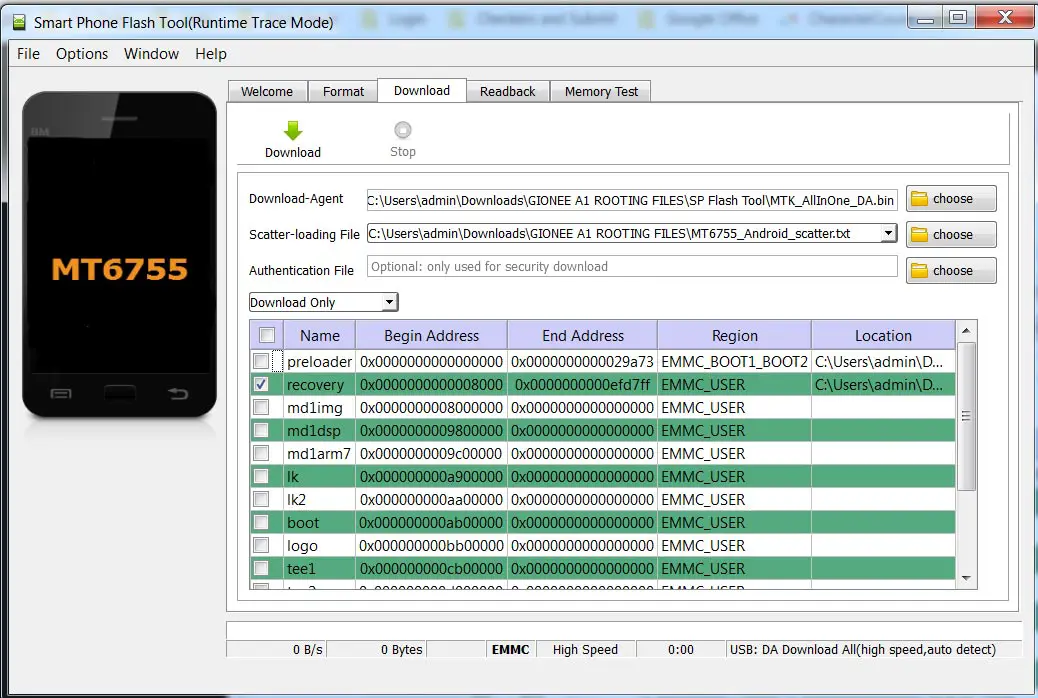
Task: Check the logo partition checkbox
Action: coord(261,546)
